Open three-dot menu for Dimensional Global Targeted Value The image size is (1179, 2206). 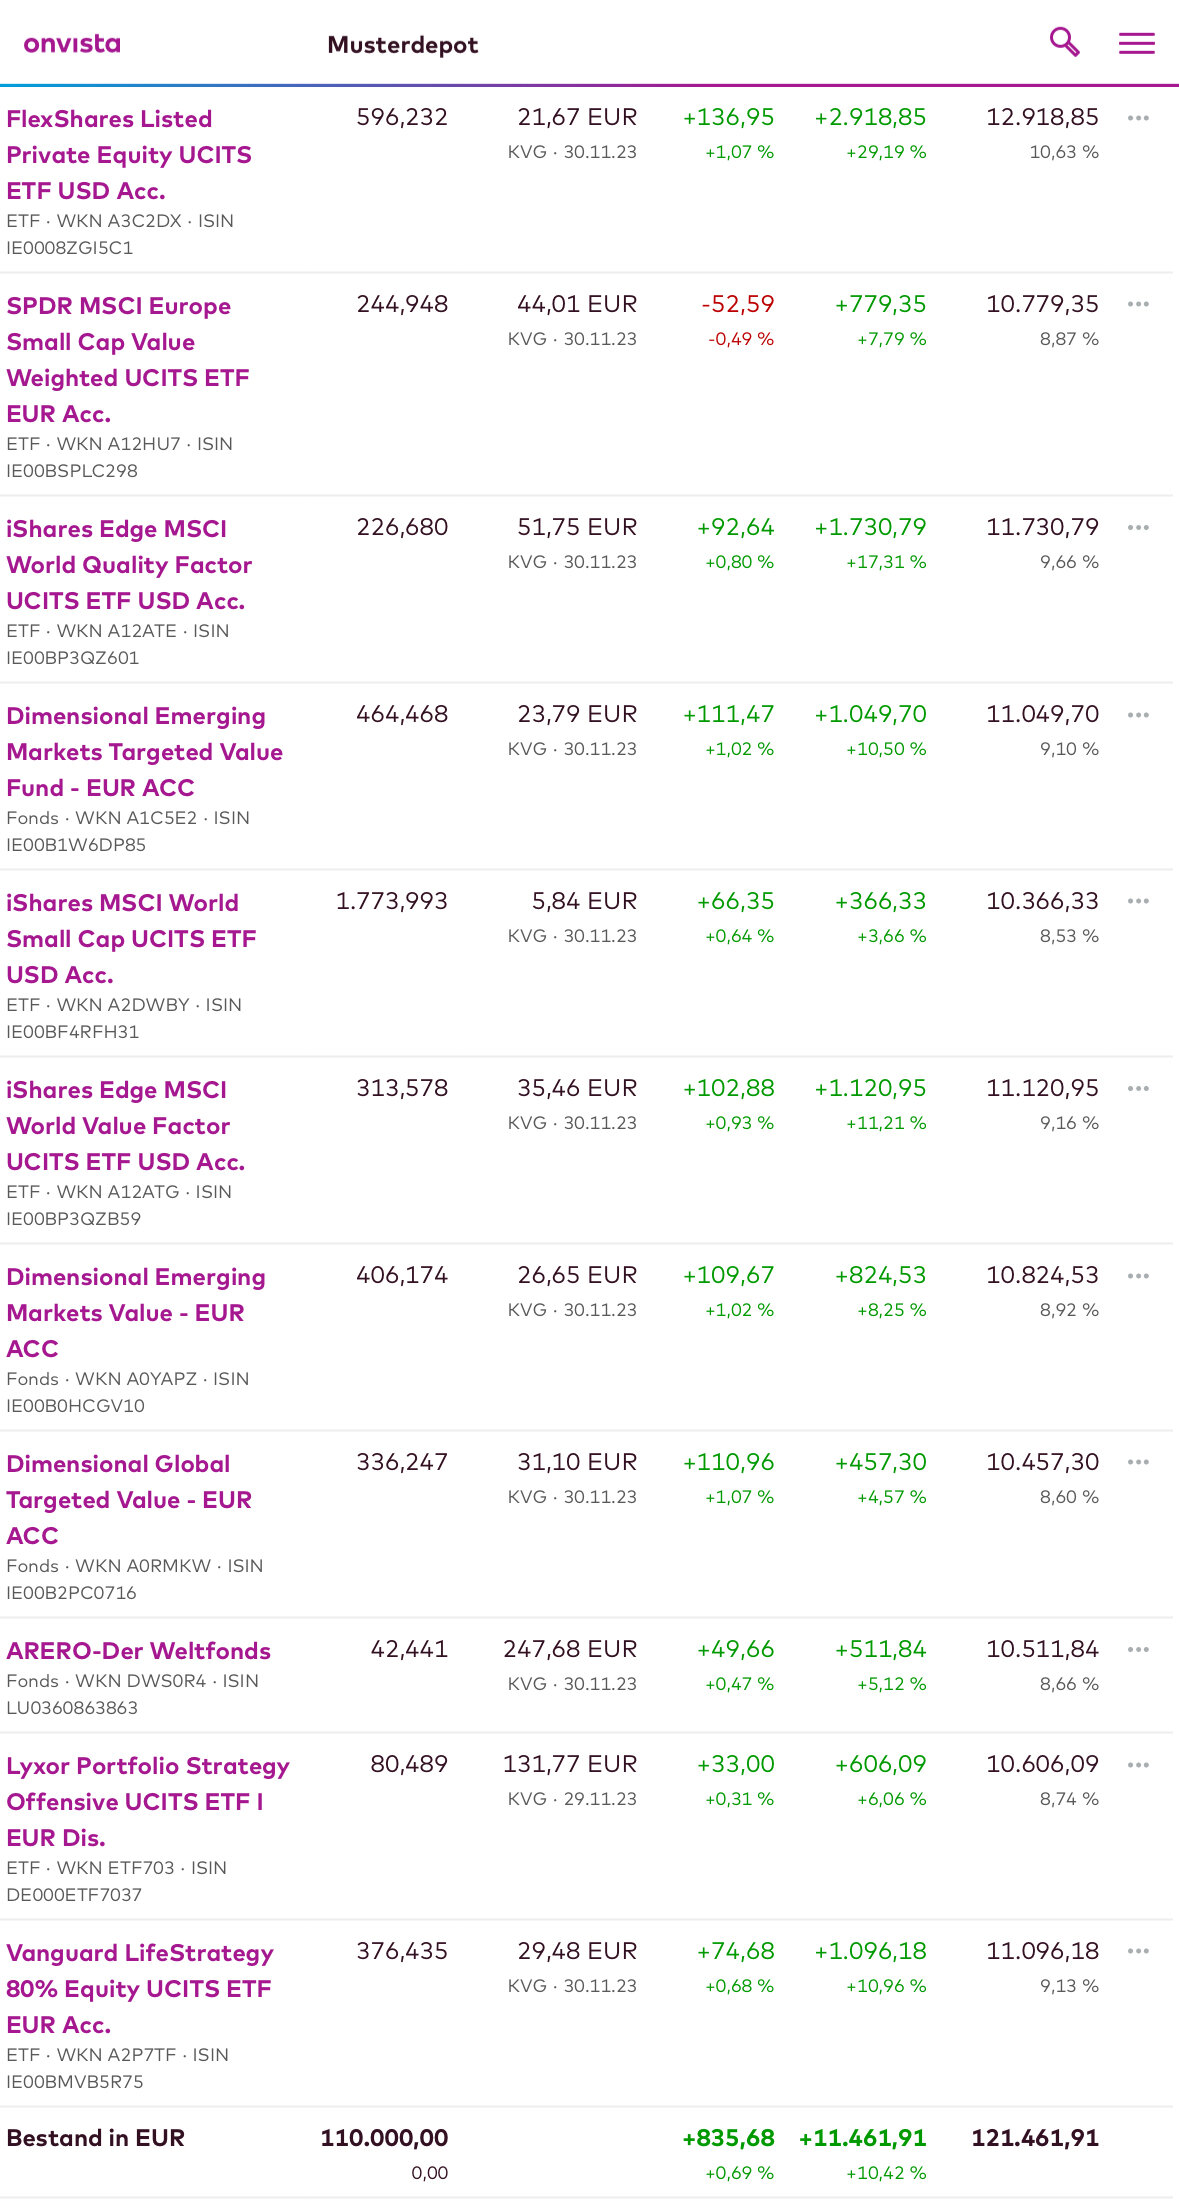(x=1138, y=1462)
